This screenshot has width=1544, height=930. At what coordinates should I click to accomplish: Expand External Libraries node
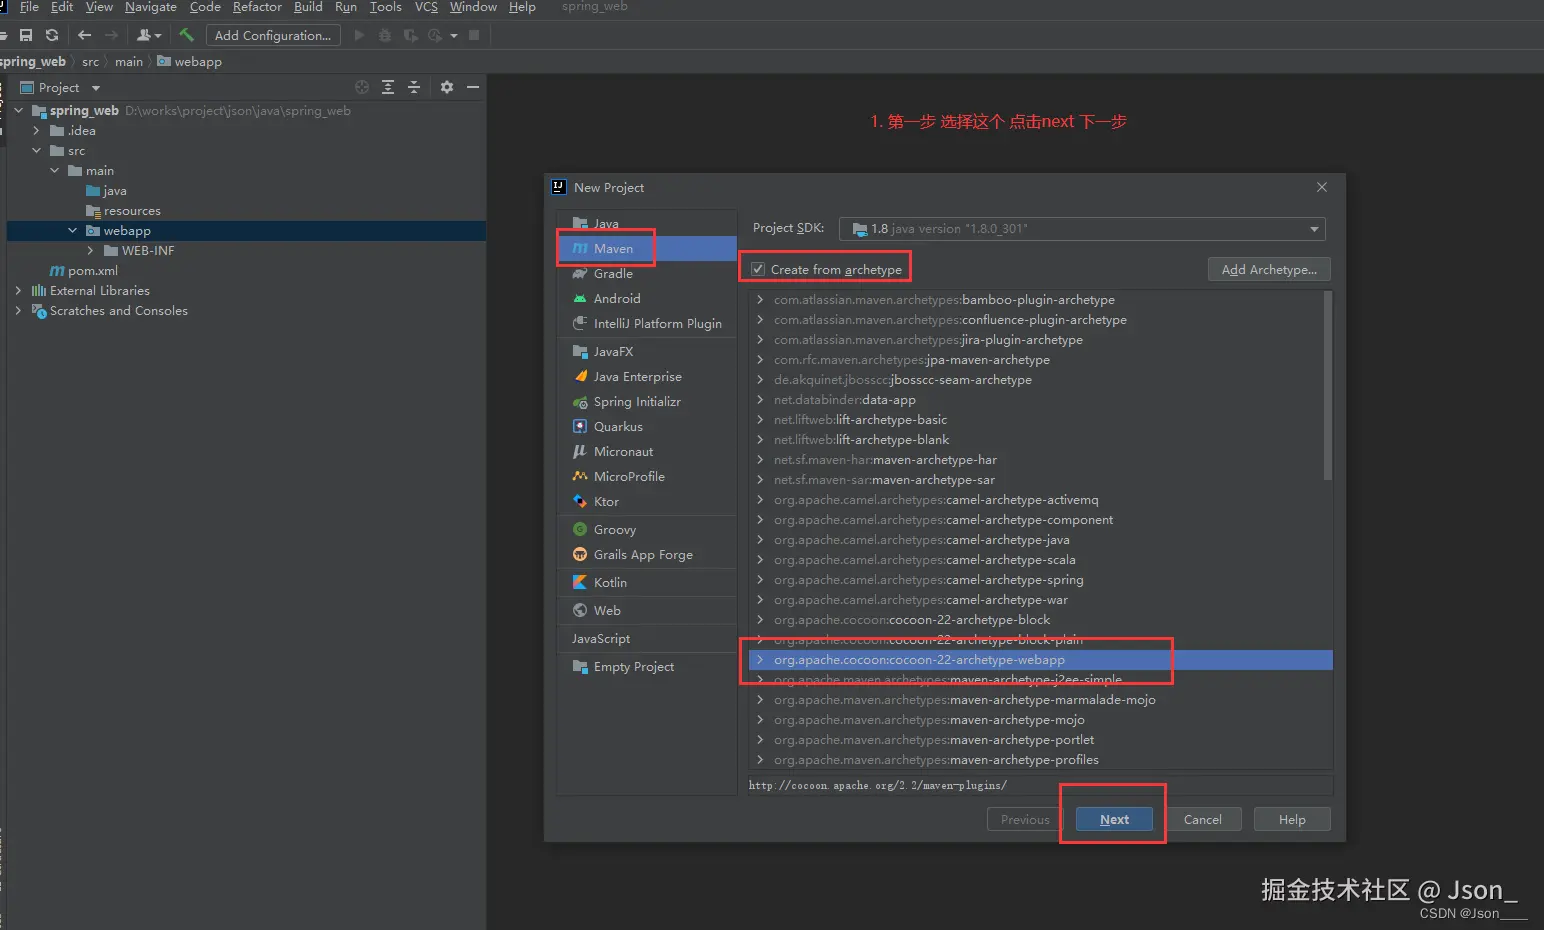[x=18, y=290]
